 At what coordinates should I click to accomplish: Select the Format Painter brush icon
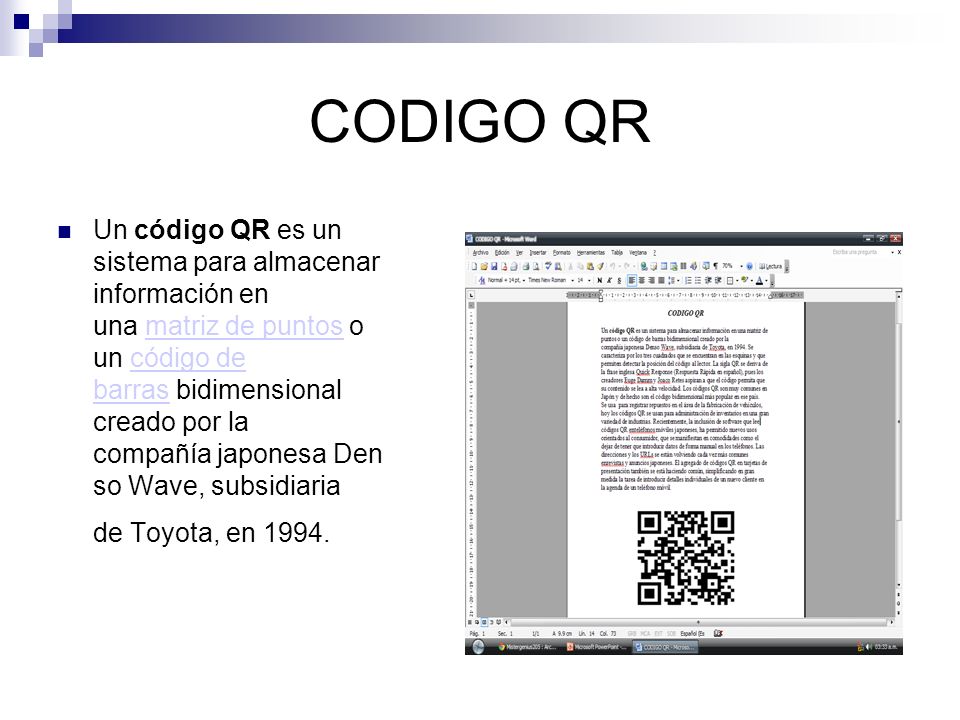pos(600,266)
